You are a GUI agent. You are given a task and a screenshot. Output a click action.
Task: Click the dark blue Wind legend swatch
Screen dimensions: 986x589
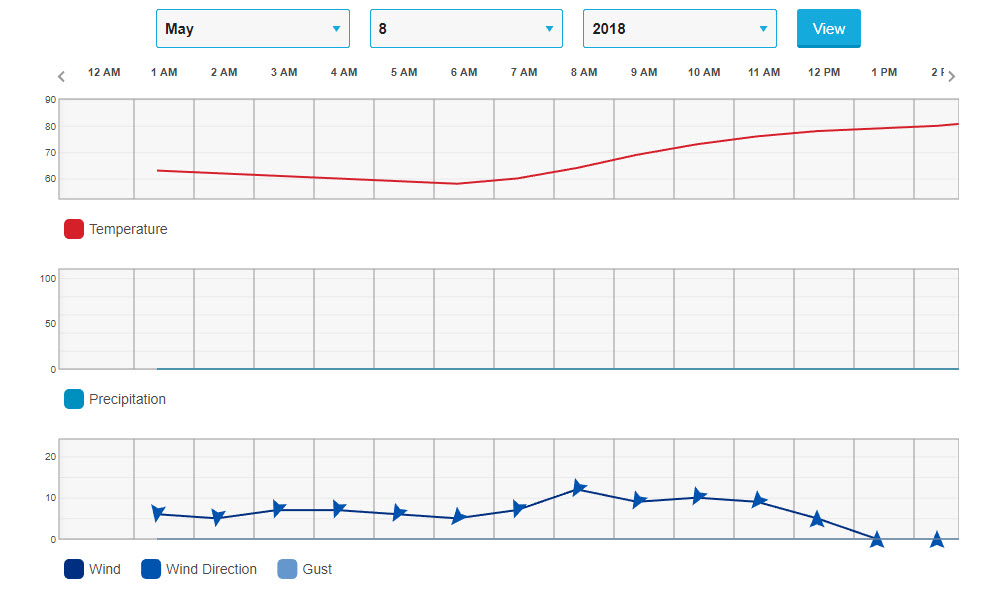tap(74, 569)
